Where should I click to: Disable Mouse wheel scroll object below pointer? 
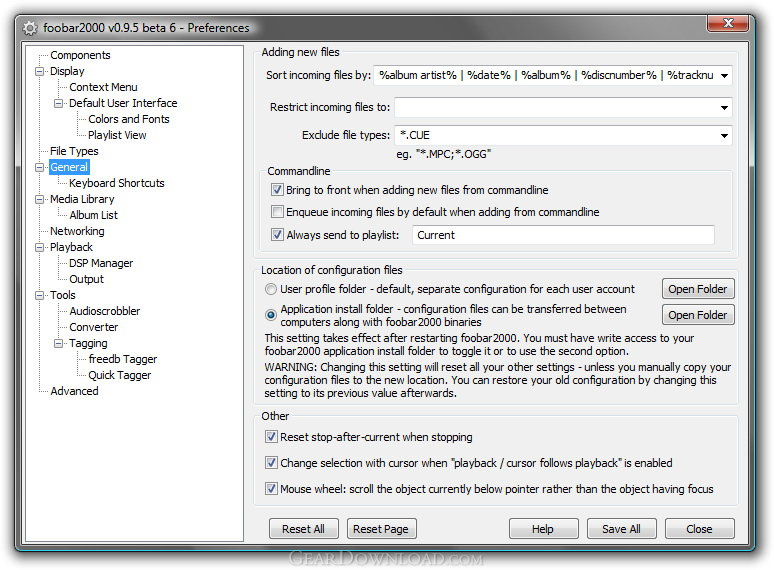271,489
